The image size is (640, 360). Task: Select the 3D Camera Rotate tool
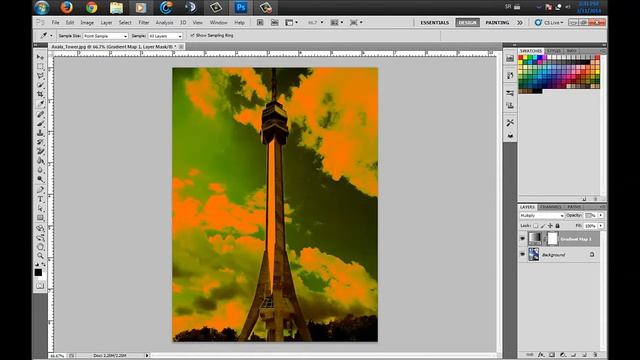coord(40,237)
